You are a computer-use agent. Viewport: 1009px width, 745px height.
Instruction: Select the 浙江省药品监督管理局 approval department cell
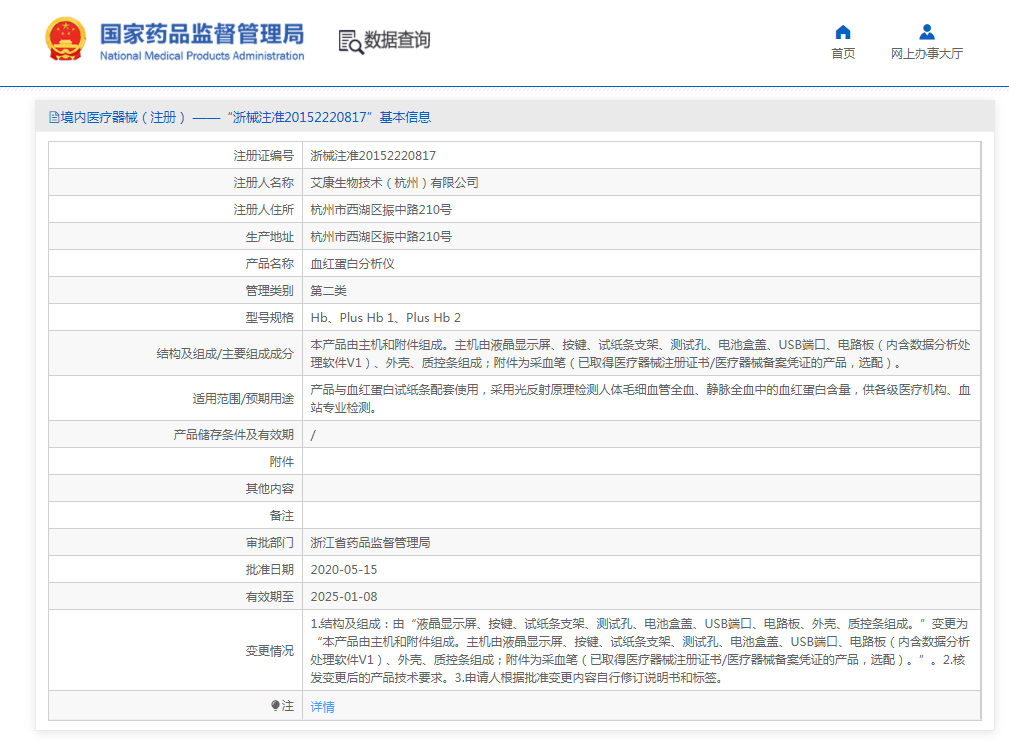tap(370, 542)
